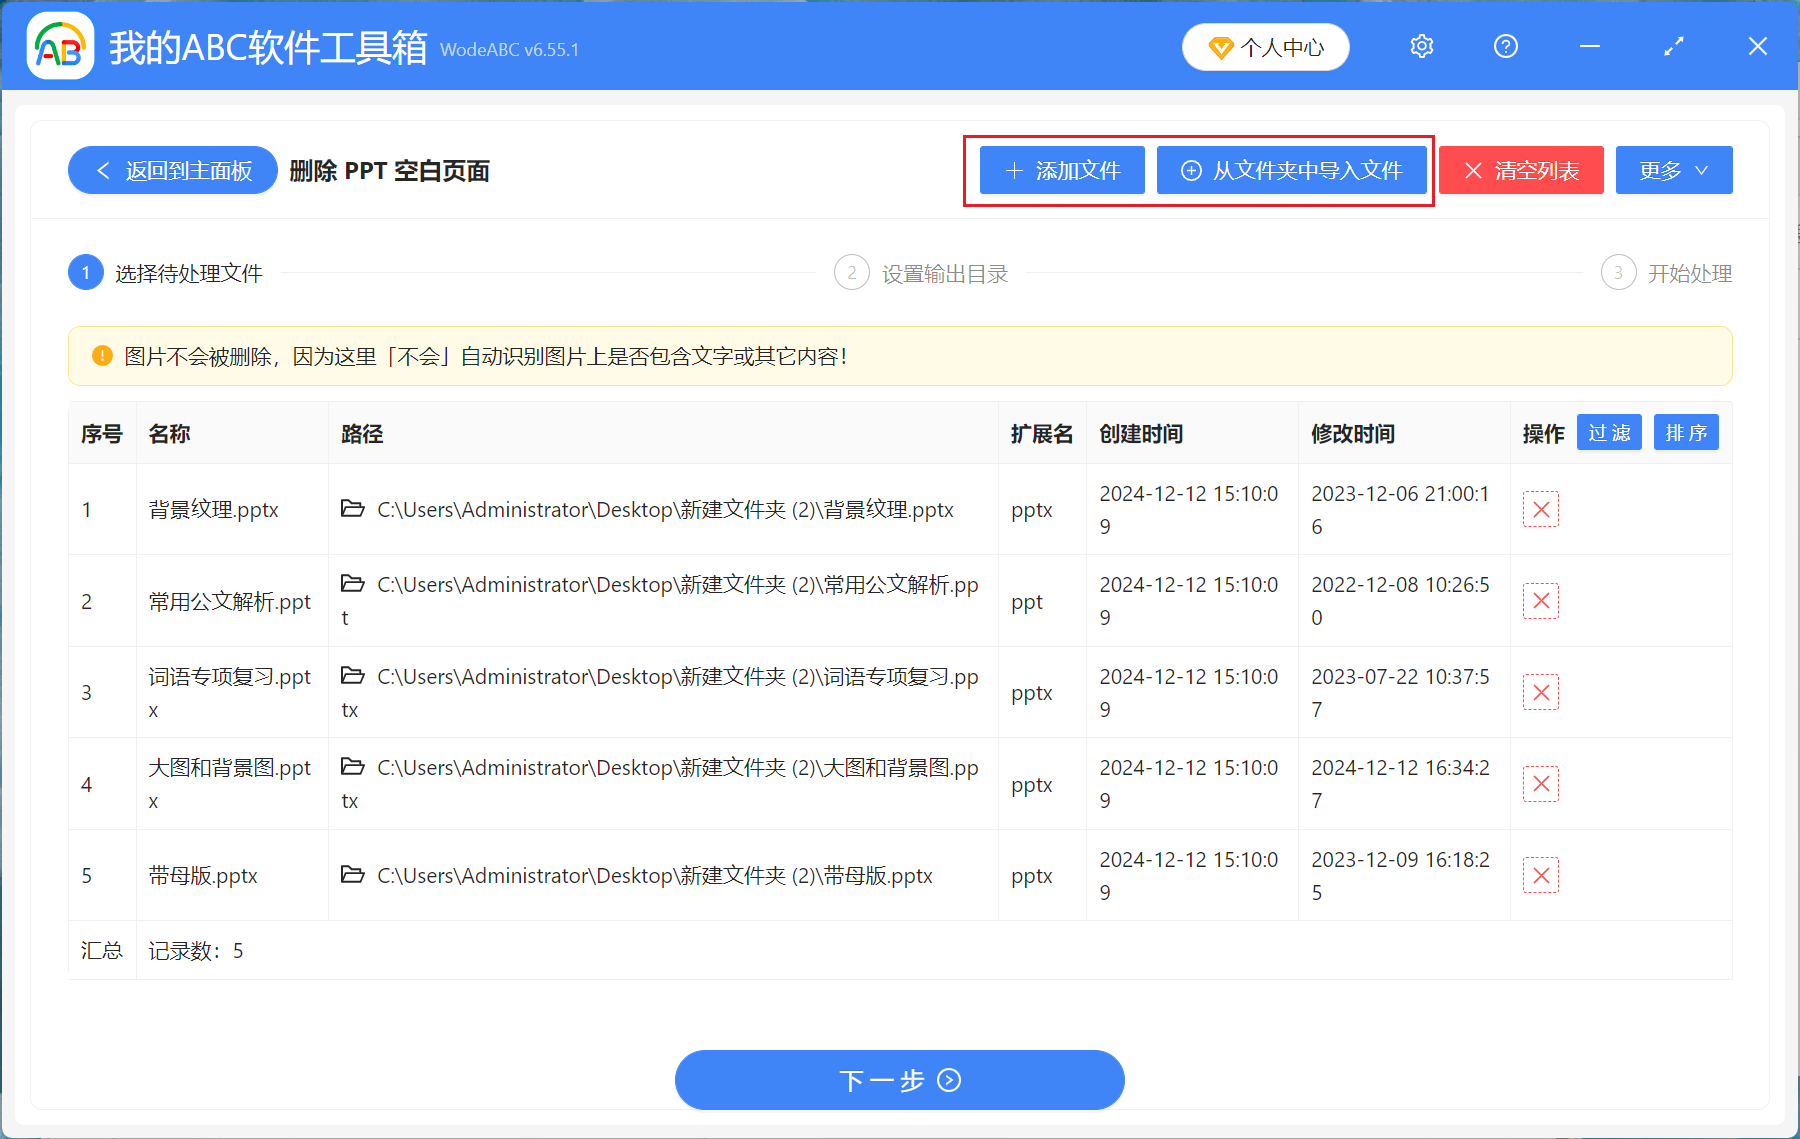Return to main panel via 返回到主面板
The width and height of the screenshot is (1800, 1139).
tap(172, 170)
